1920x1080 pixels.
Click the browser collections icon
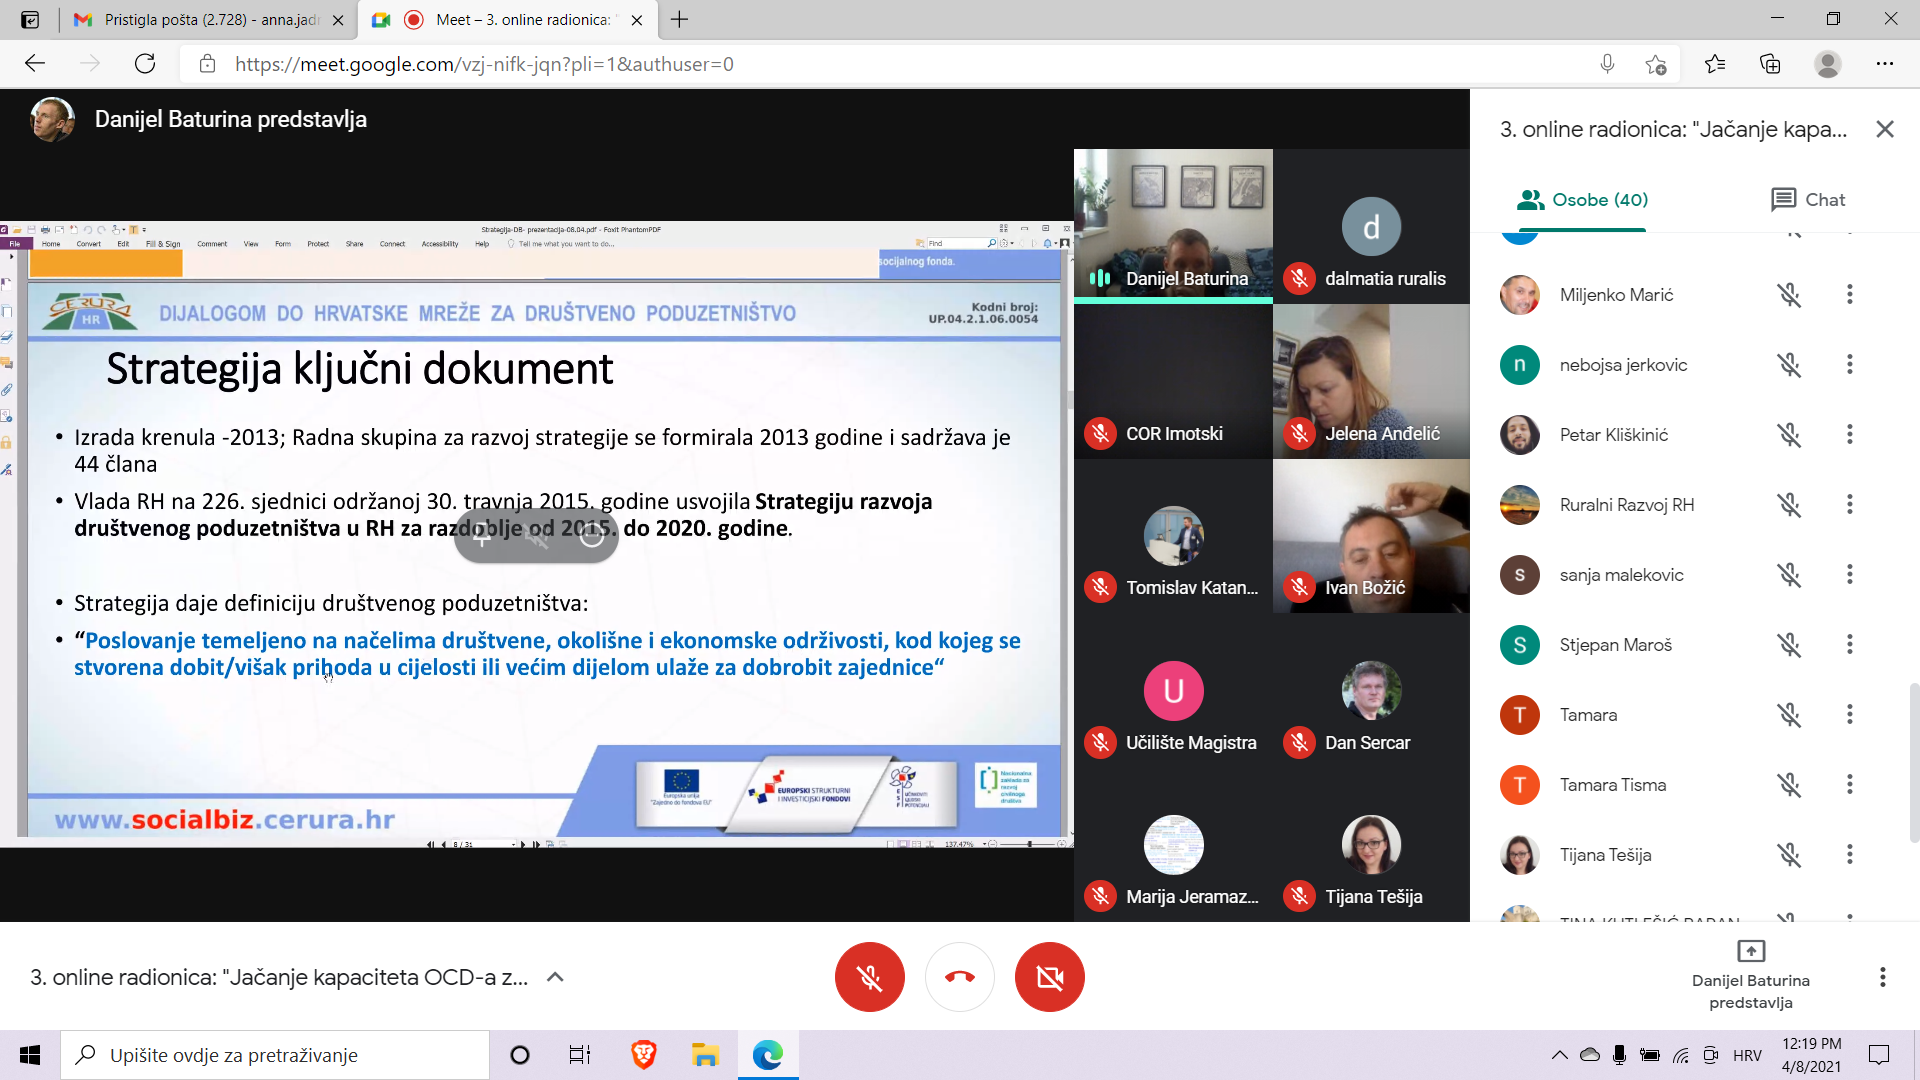pos(1770,64)
